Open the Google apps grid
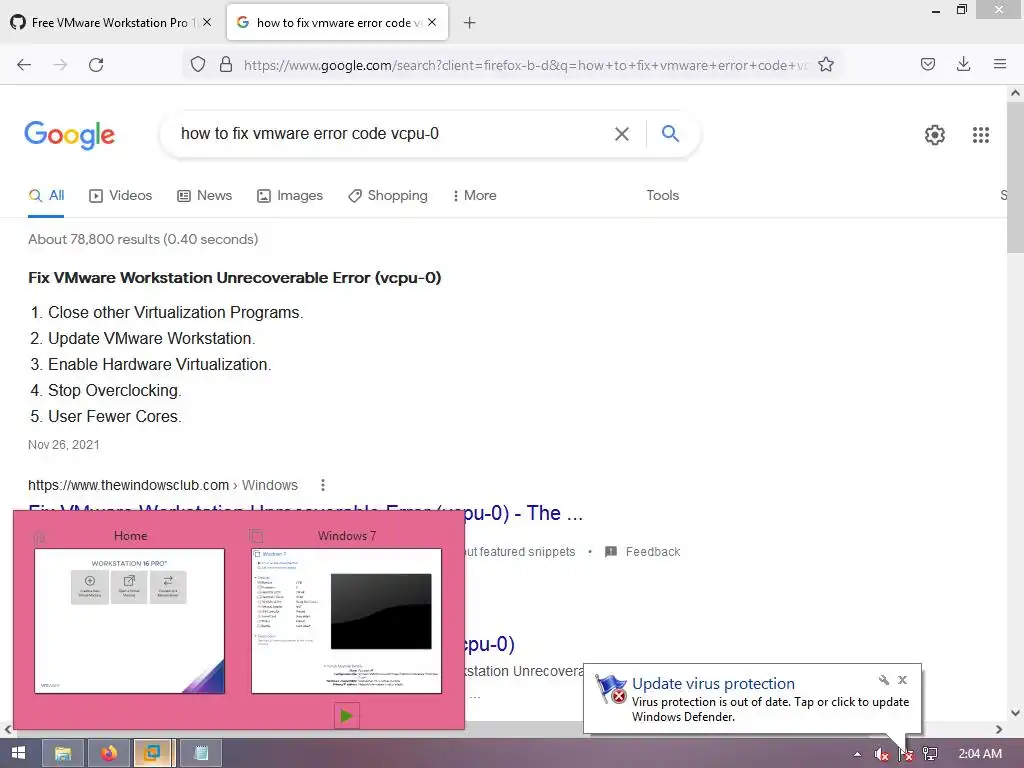The width and height of the screenshot is (1024, 768). 981,135
